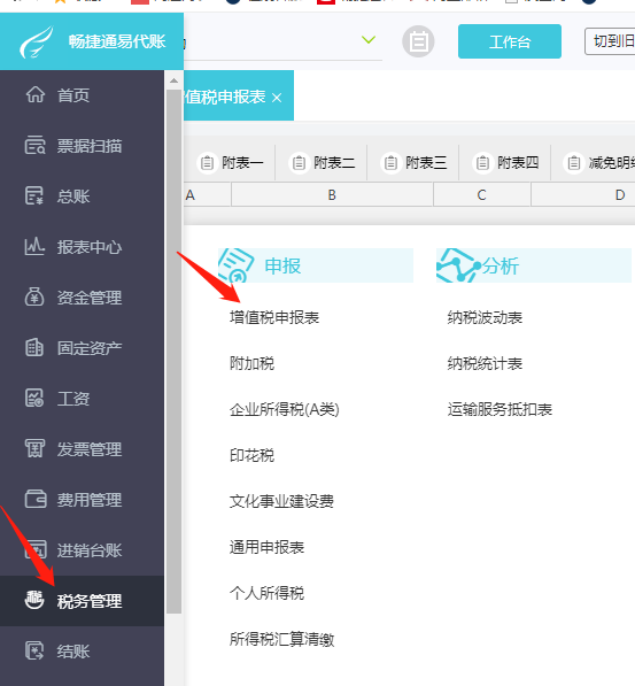Click the round calendar icon beside dropdown
The height and width of the screenshot is (686, 636).
pyautogui.click(x=418, y=41)
